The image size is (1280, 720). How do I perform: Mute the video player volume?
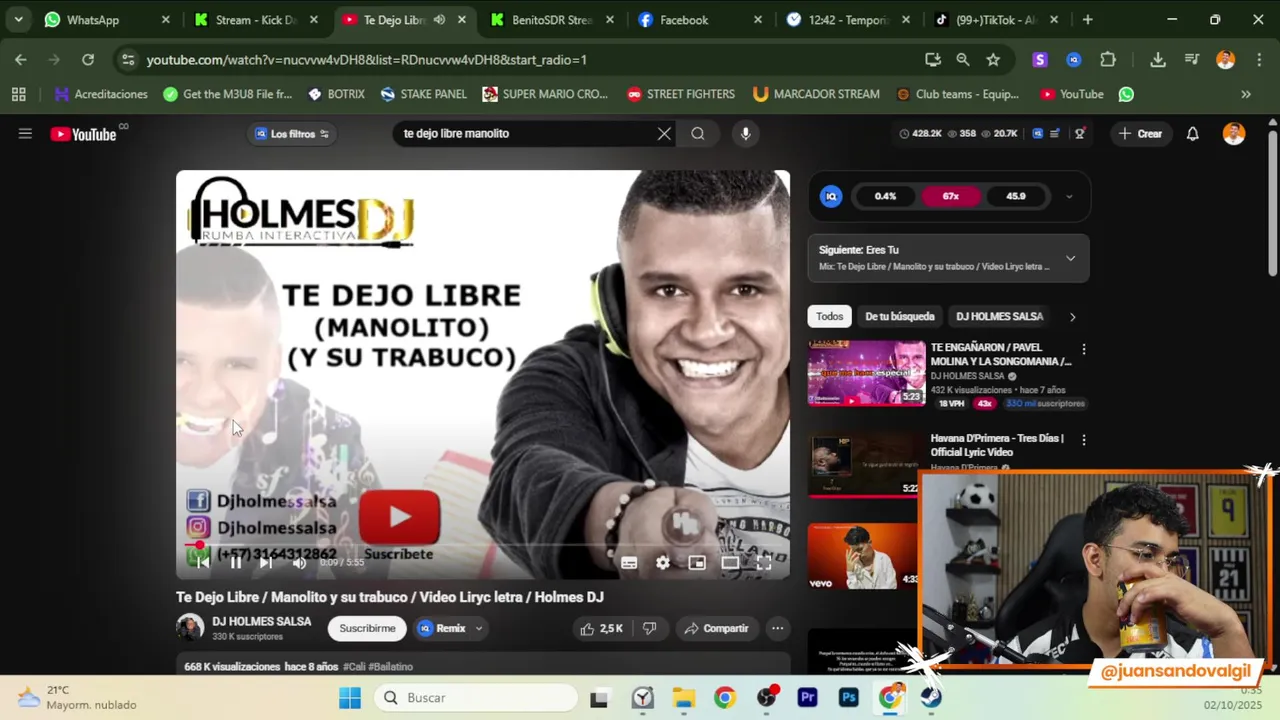point(299,563)
